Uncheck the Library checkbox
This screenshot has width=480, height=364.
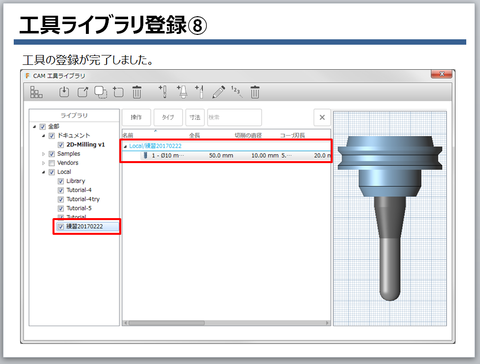[61, 181]
